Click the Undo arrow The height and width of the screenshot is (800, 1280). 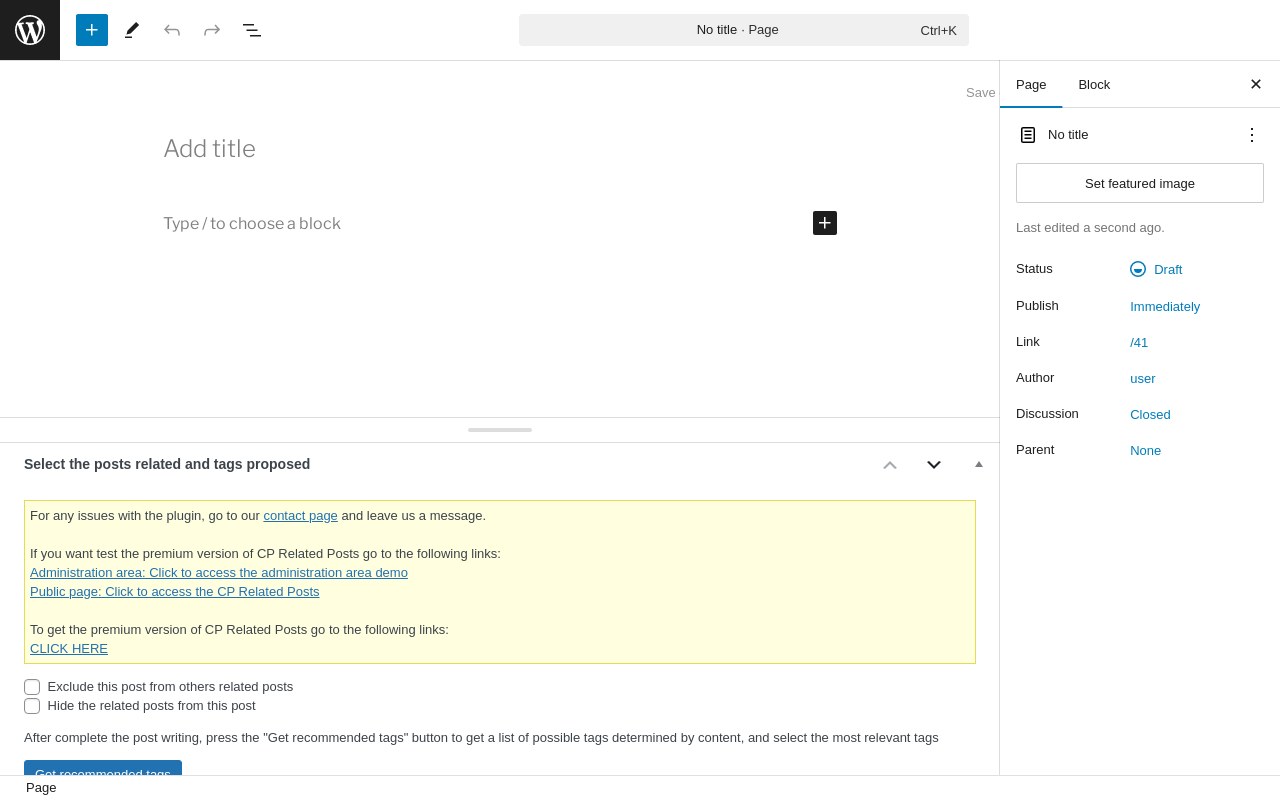pos(172,30)
